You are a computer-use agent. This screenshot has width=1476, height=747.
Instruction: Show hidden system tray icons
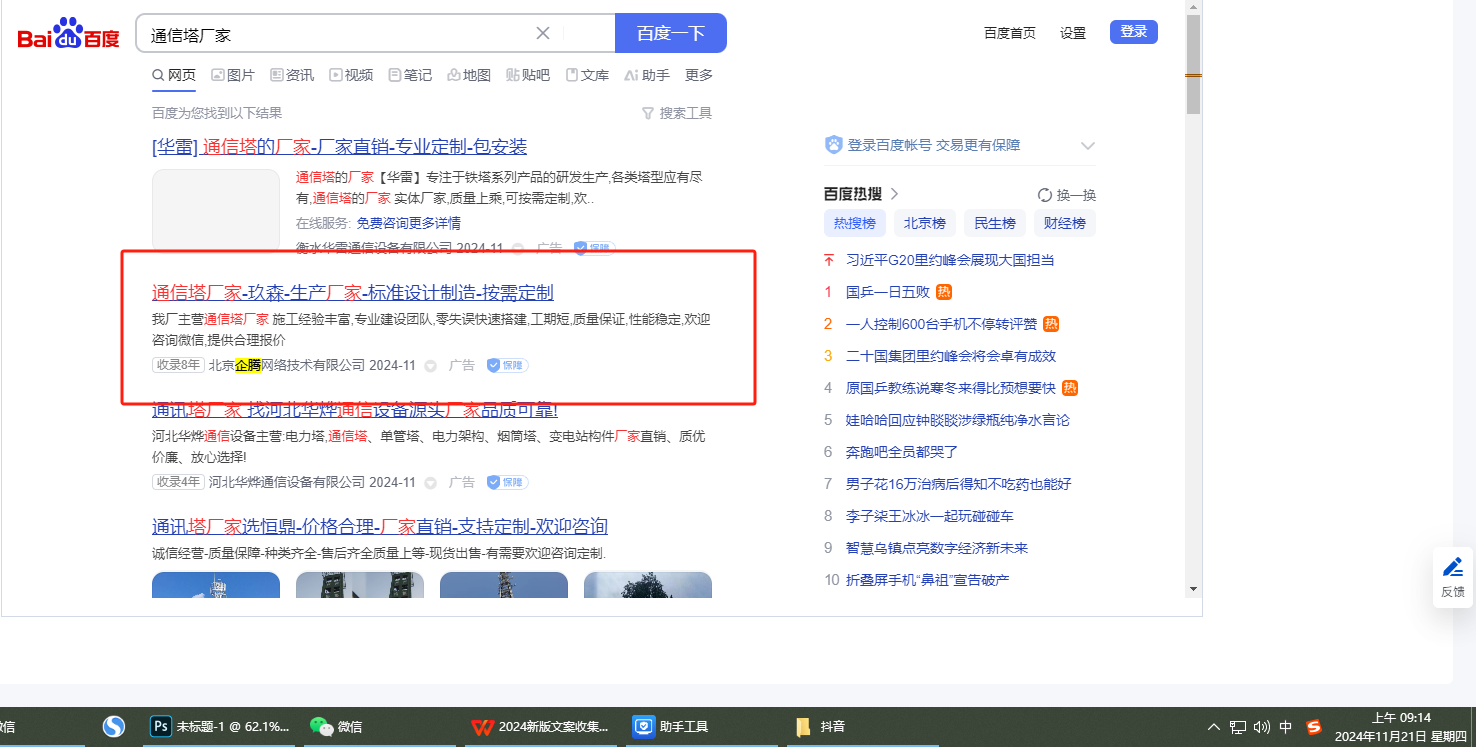(x=1214, y=727)
